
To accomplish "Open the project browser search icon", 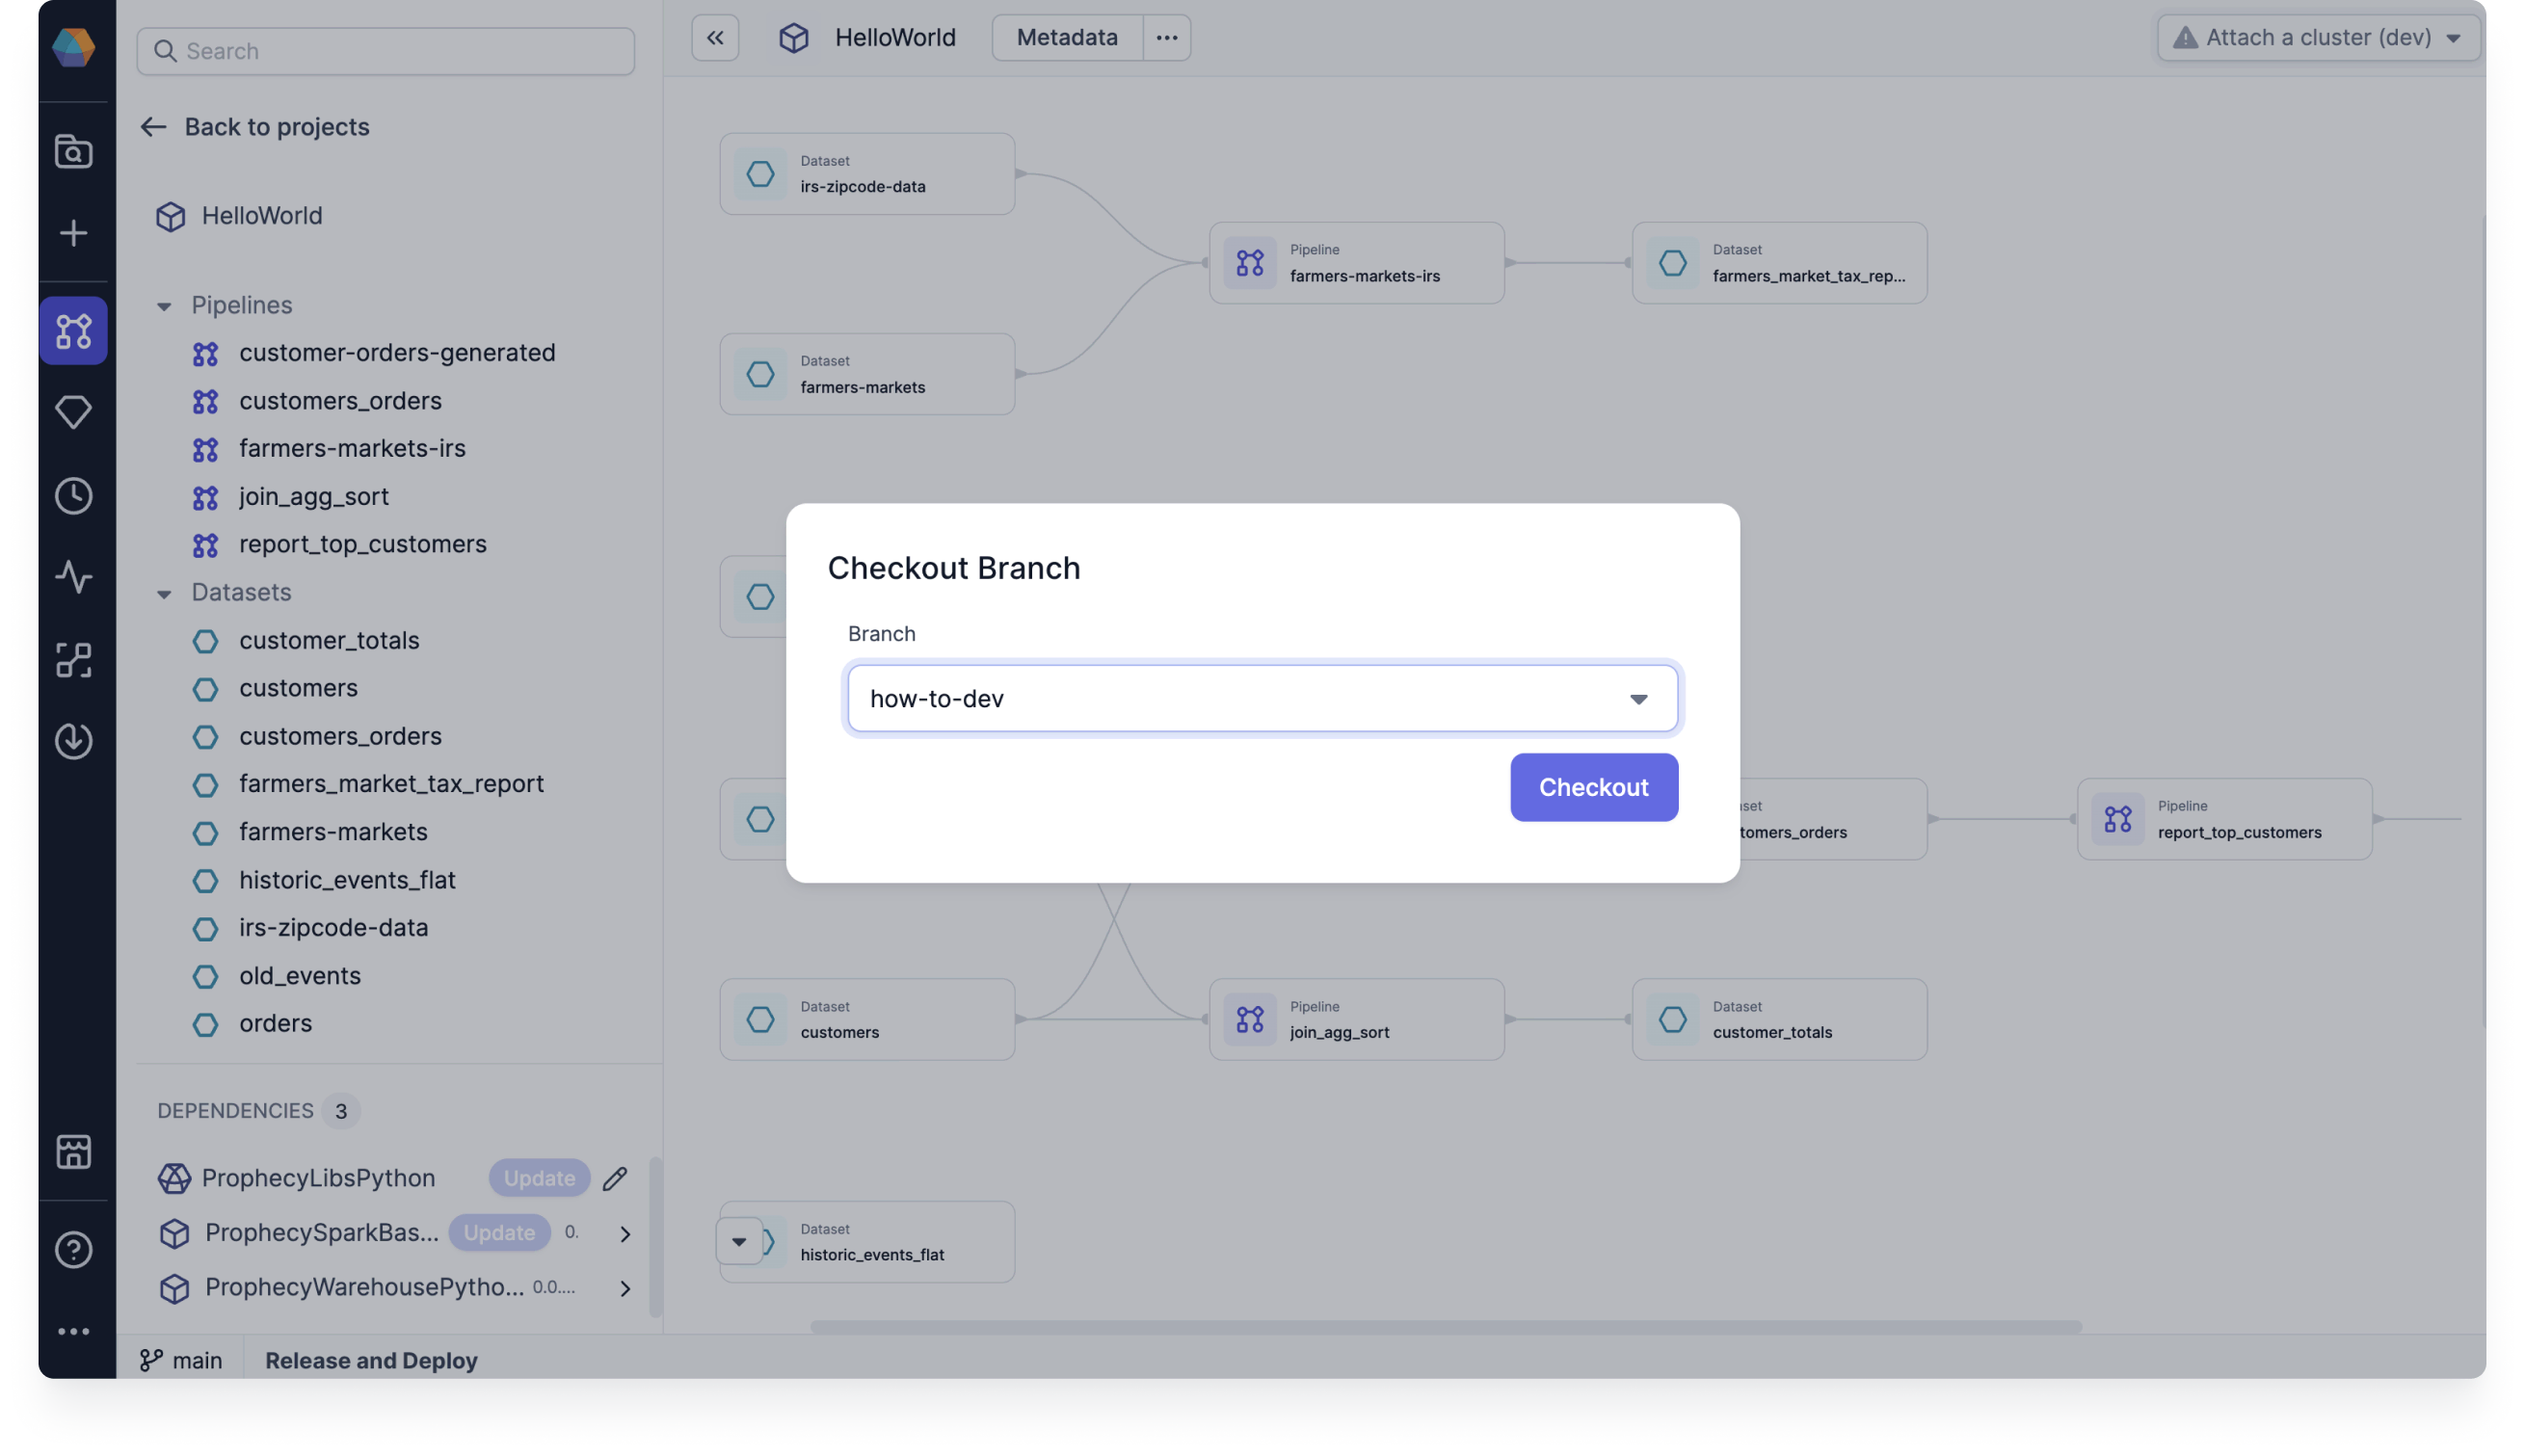I will click(73, 151).
